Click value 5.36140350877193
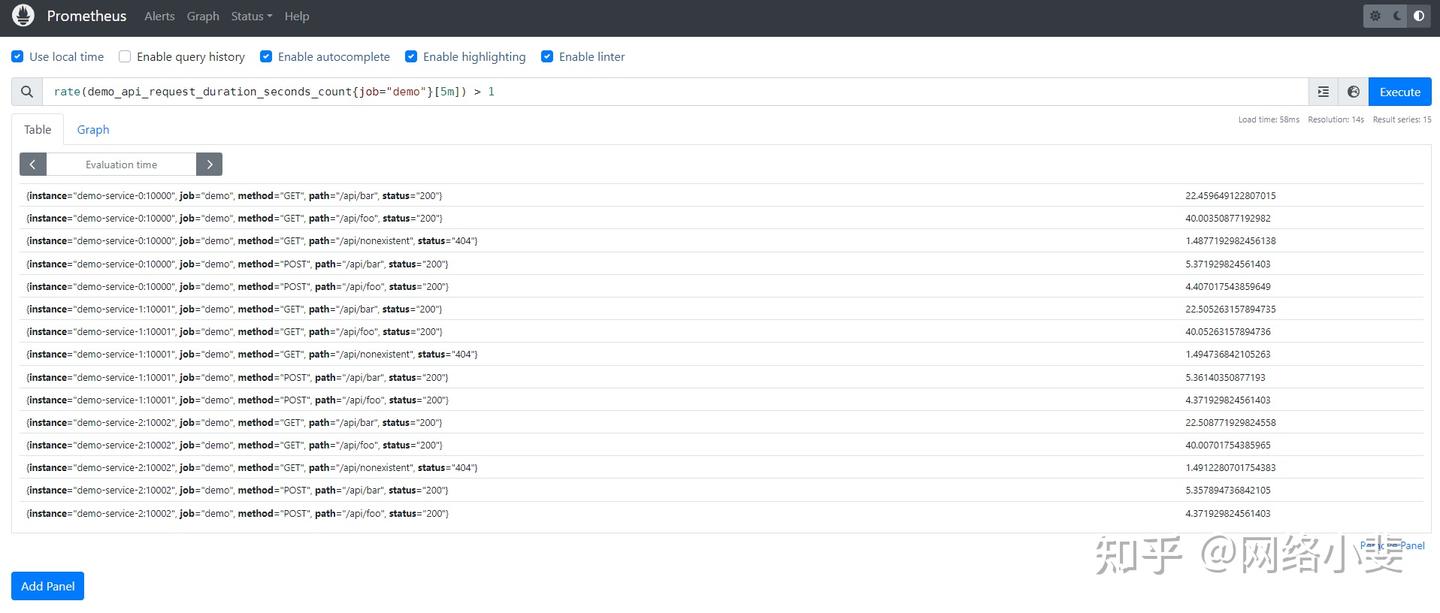 pyautogui.click(x=1225, y=378)
